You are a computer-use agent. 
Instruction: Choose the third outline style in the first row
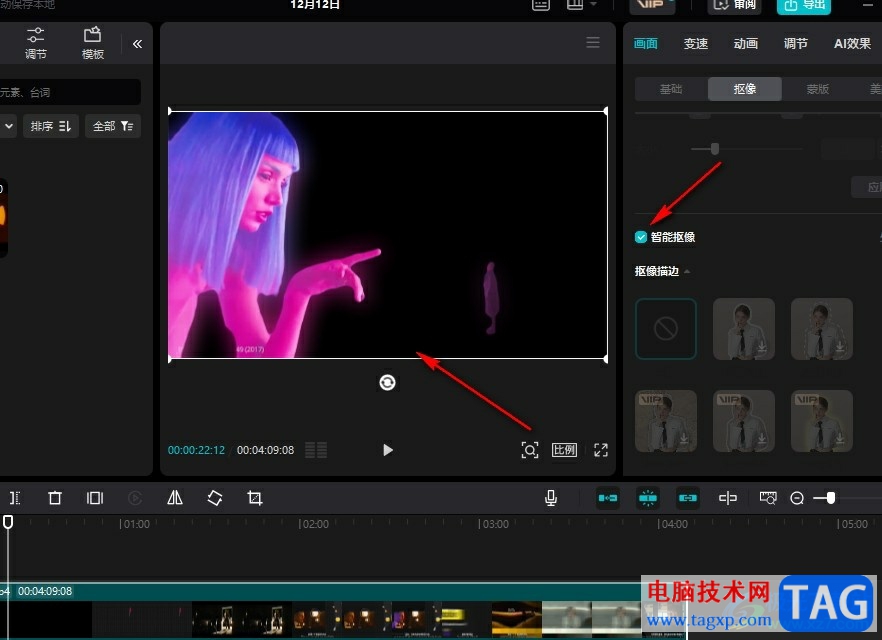click(822, 329)
